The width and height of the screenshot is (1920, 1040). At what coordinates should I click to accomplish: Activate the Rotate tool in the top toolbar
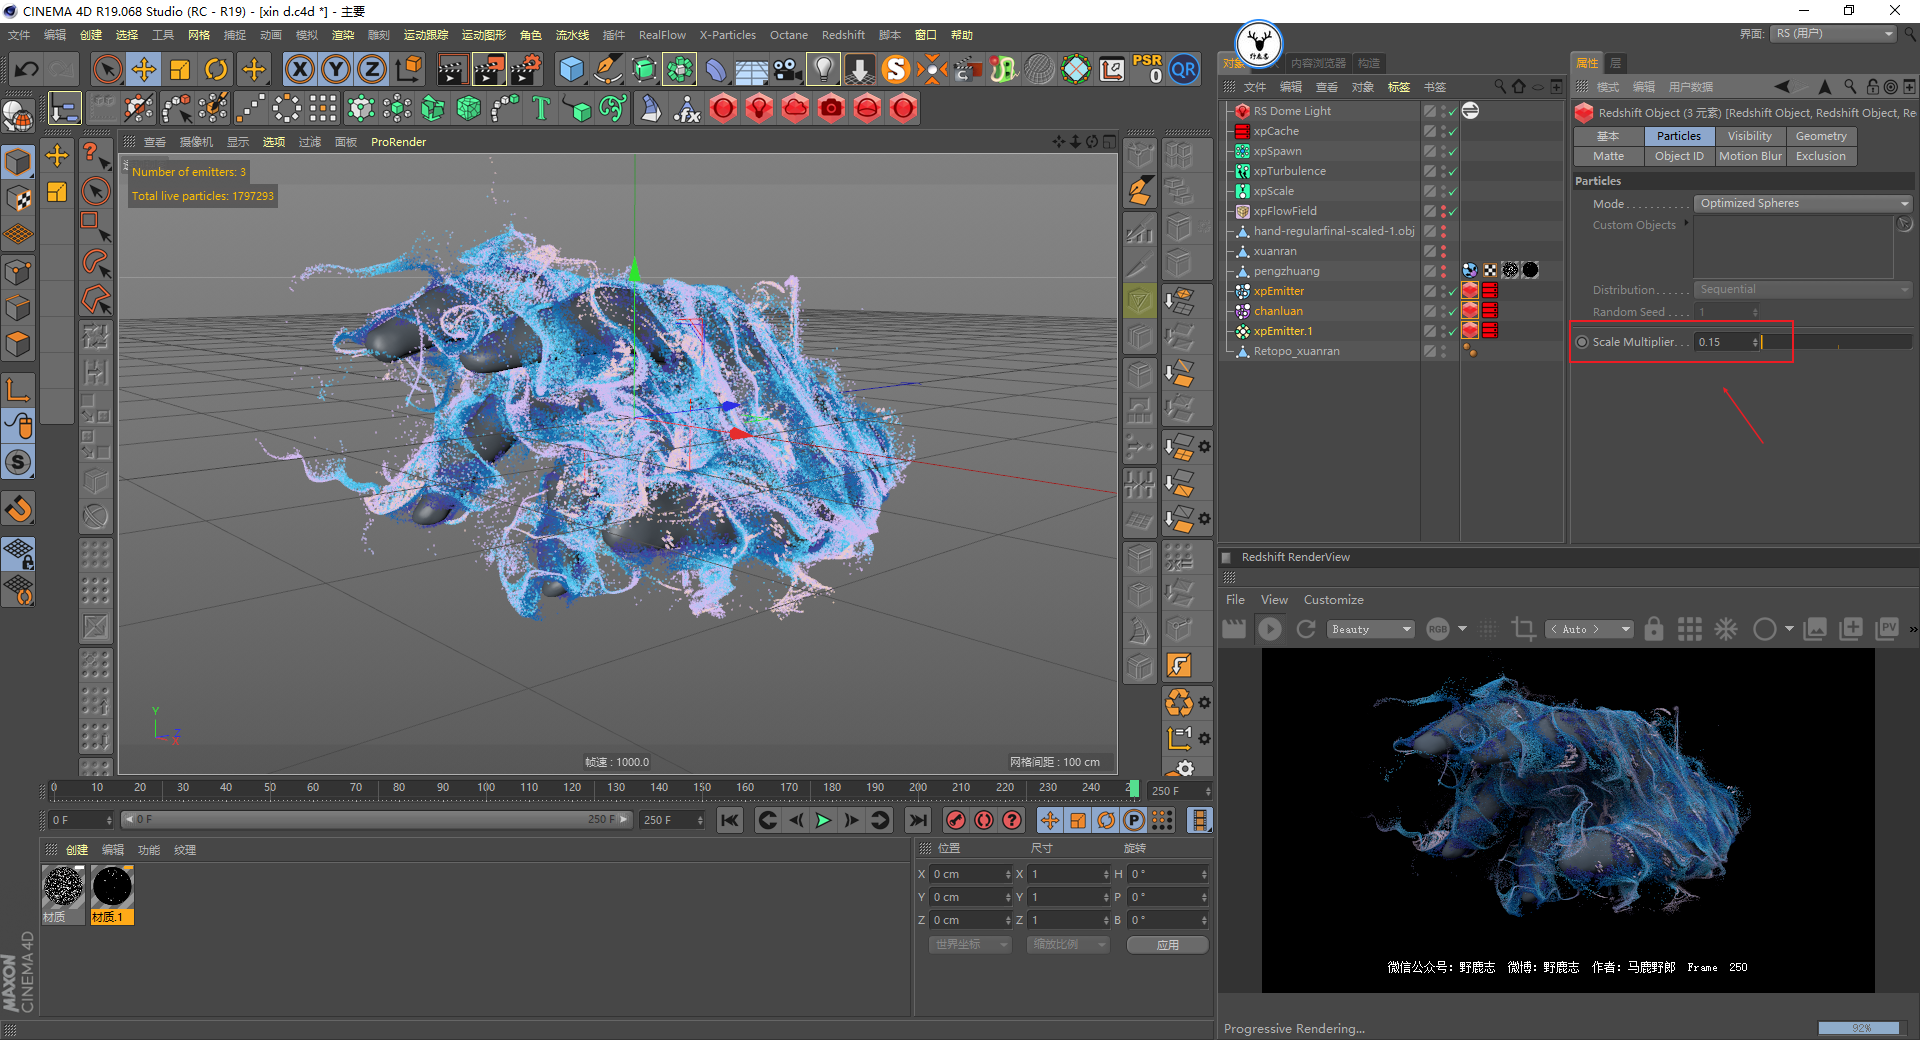point(216,69)
